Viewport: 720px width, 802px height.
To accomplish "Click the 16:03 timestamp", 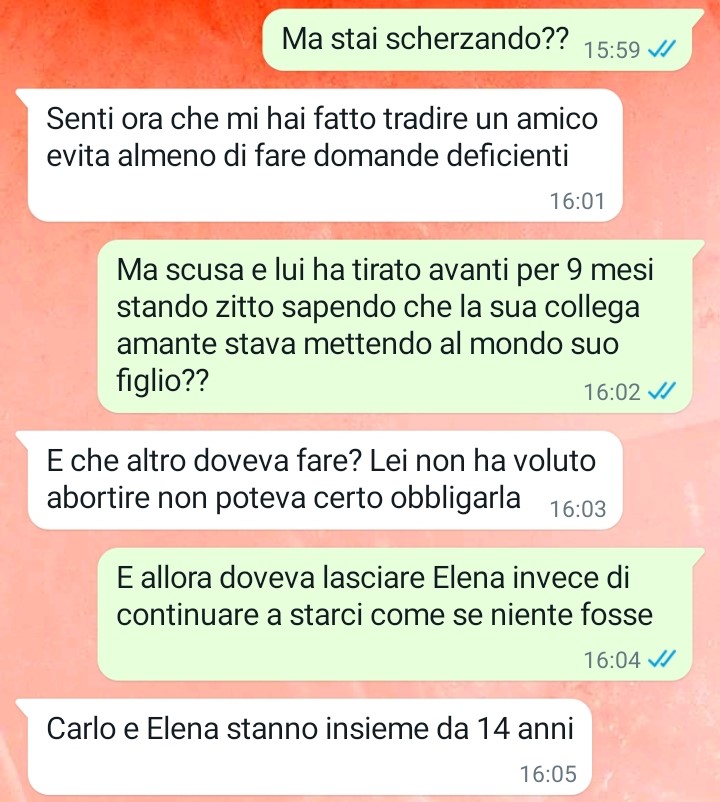I will [578, 509].
